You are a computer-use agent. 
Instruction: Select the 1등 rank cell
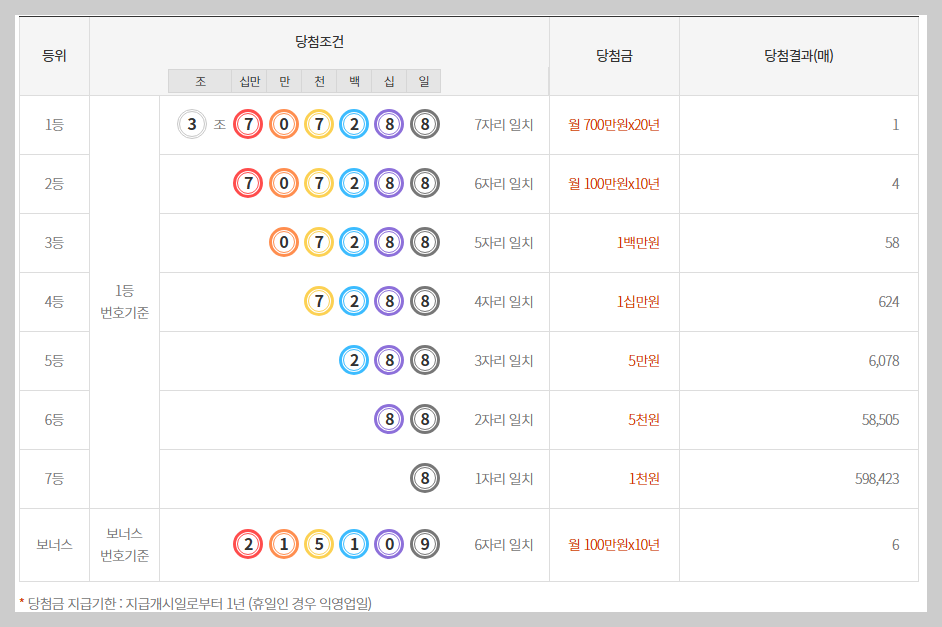pyautogui.click(x=54, y=125)
